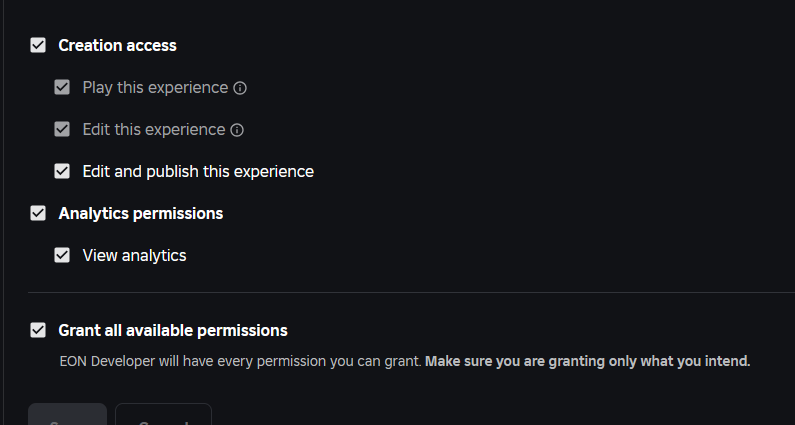Click the Play this experience label text
Image resolution: width=795 pixels, height=425 pixels.
[x=155, y=87]
